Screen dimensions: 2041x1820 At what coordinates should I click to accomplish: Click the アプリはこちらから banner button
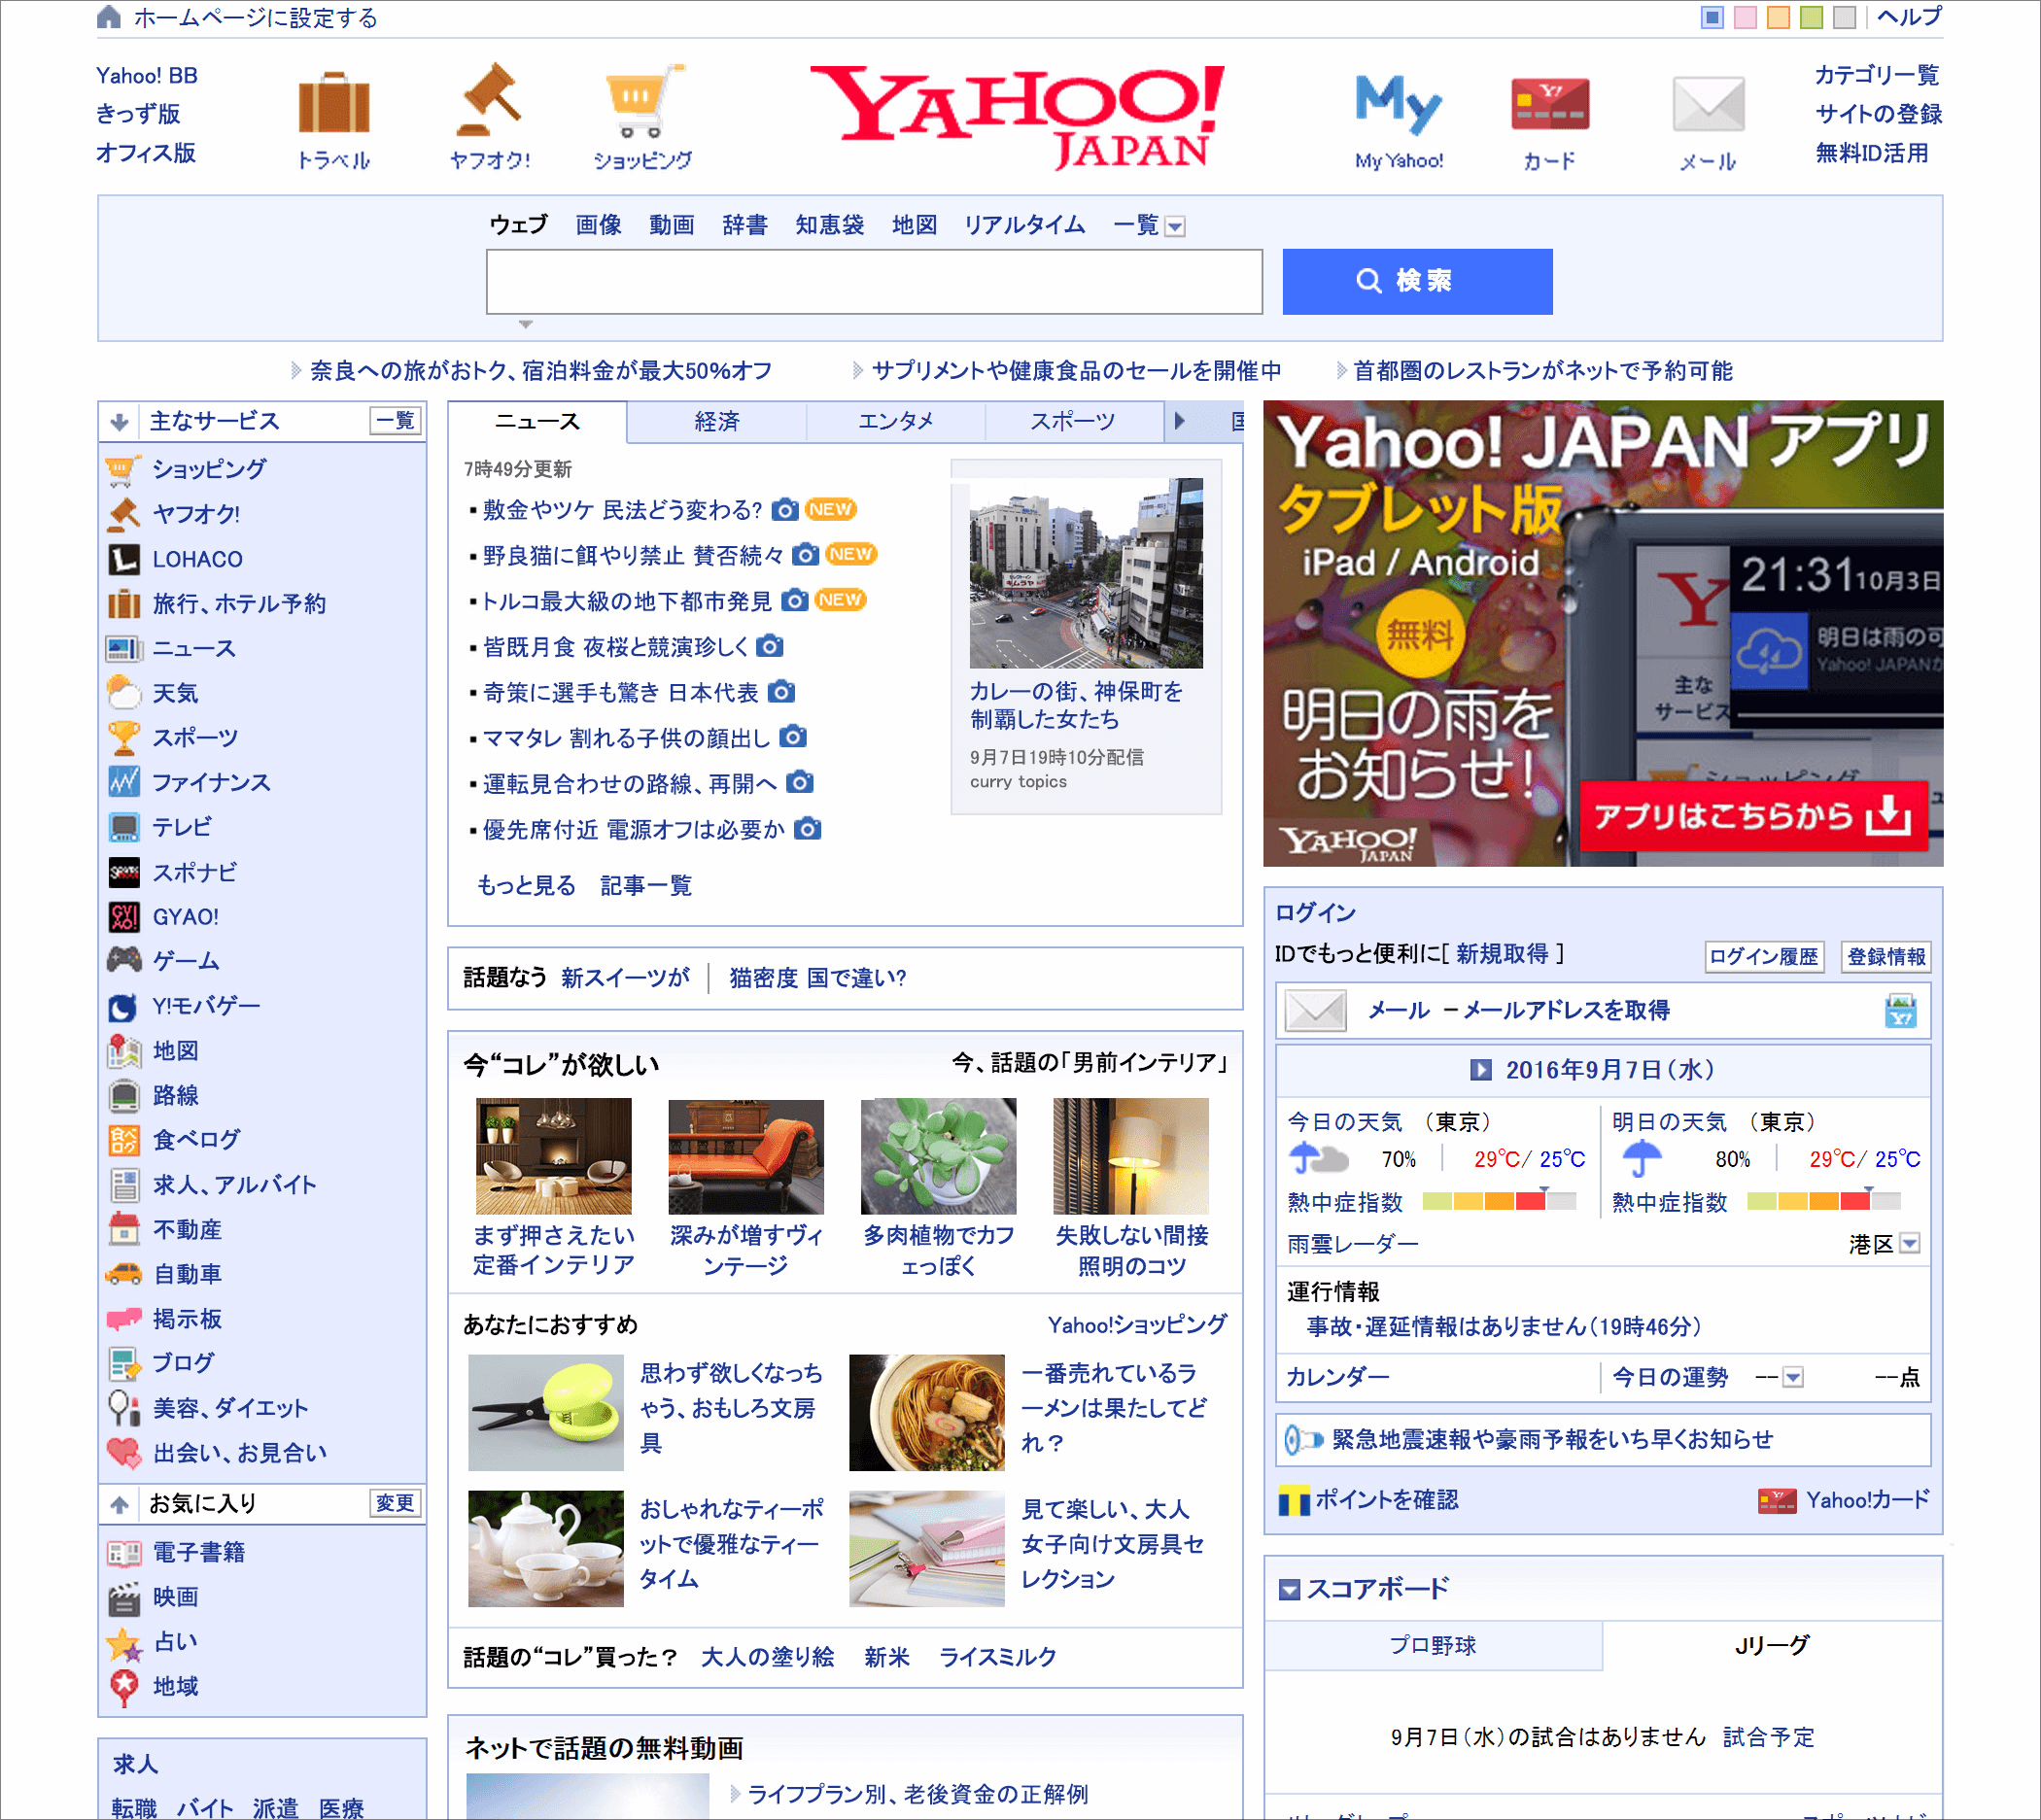coord(1752,815)
